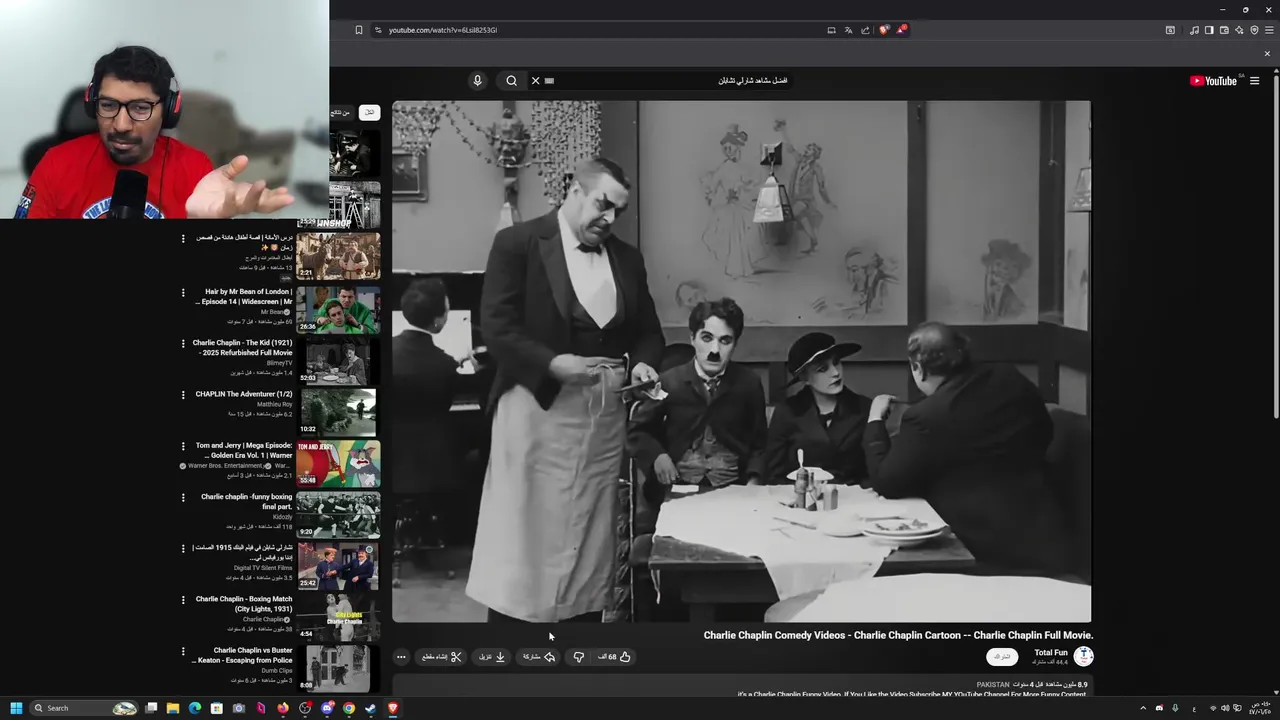
Task: Open options menu for The Kid (1921) video
Action: [183, 344]
